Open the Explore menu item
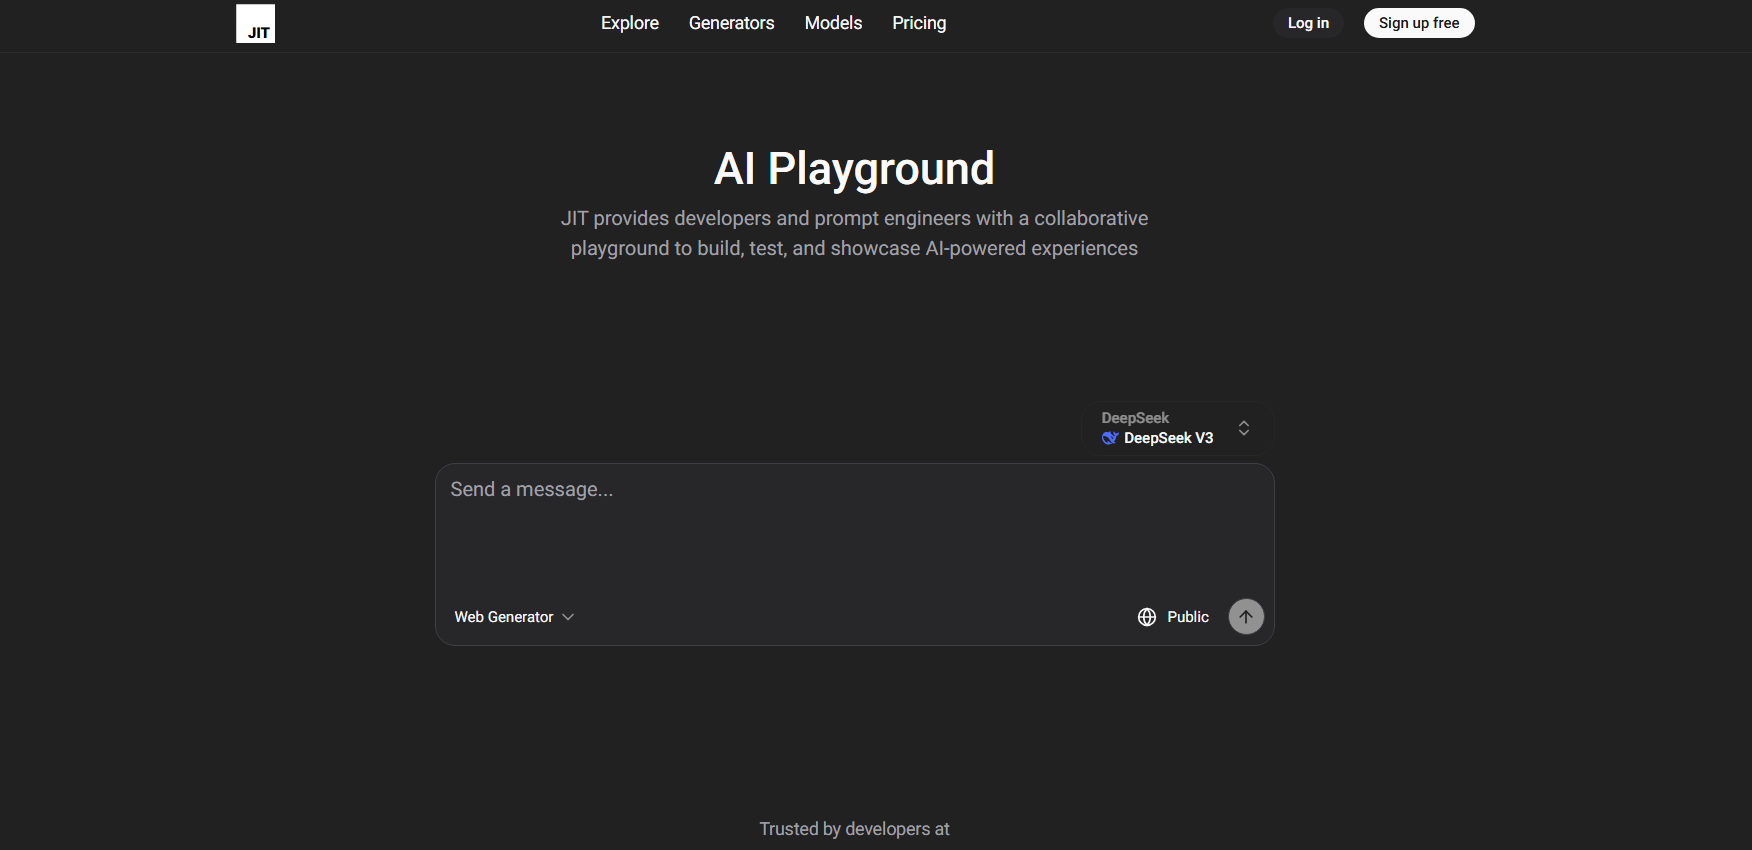 click(x=630, y=23)
